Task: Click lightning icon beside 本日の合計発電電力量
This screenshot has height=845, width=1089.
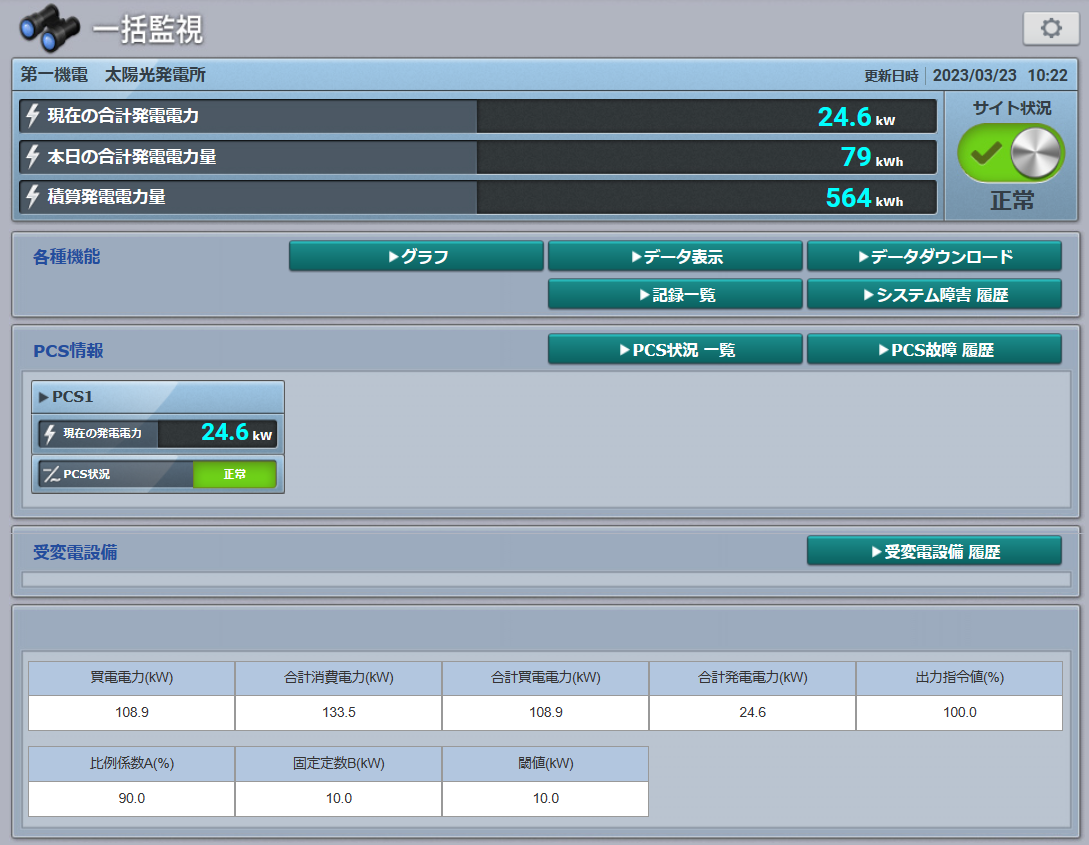Action: coord(33,156)
